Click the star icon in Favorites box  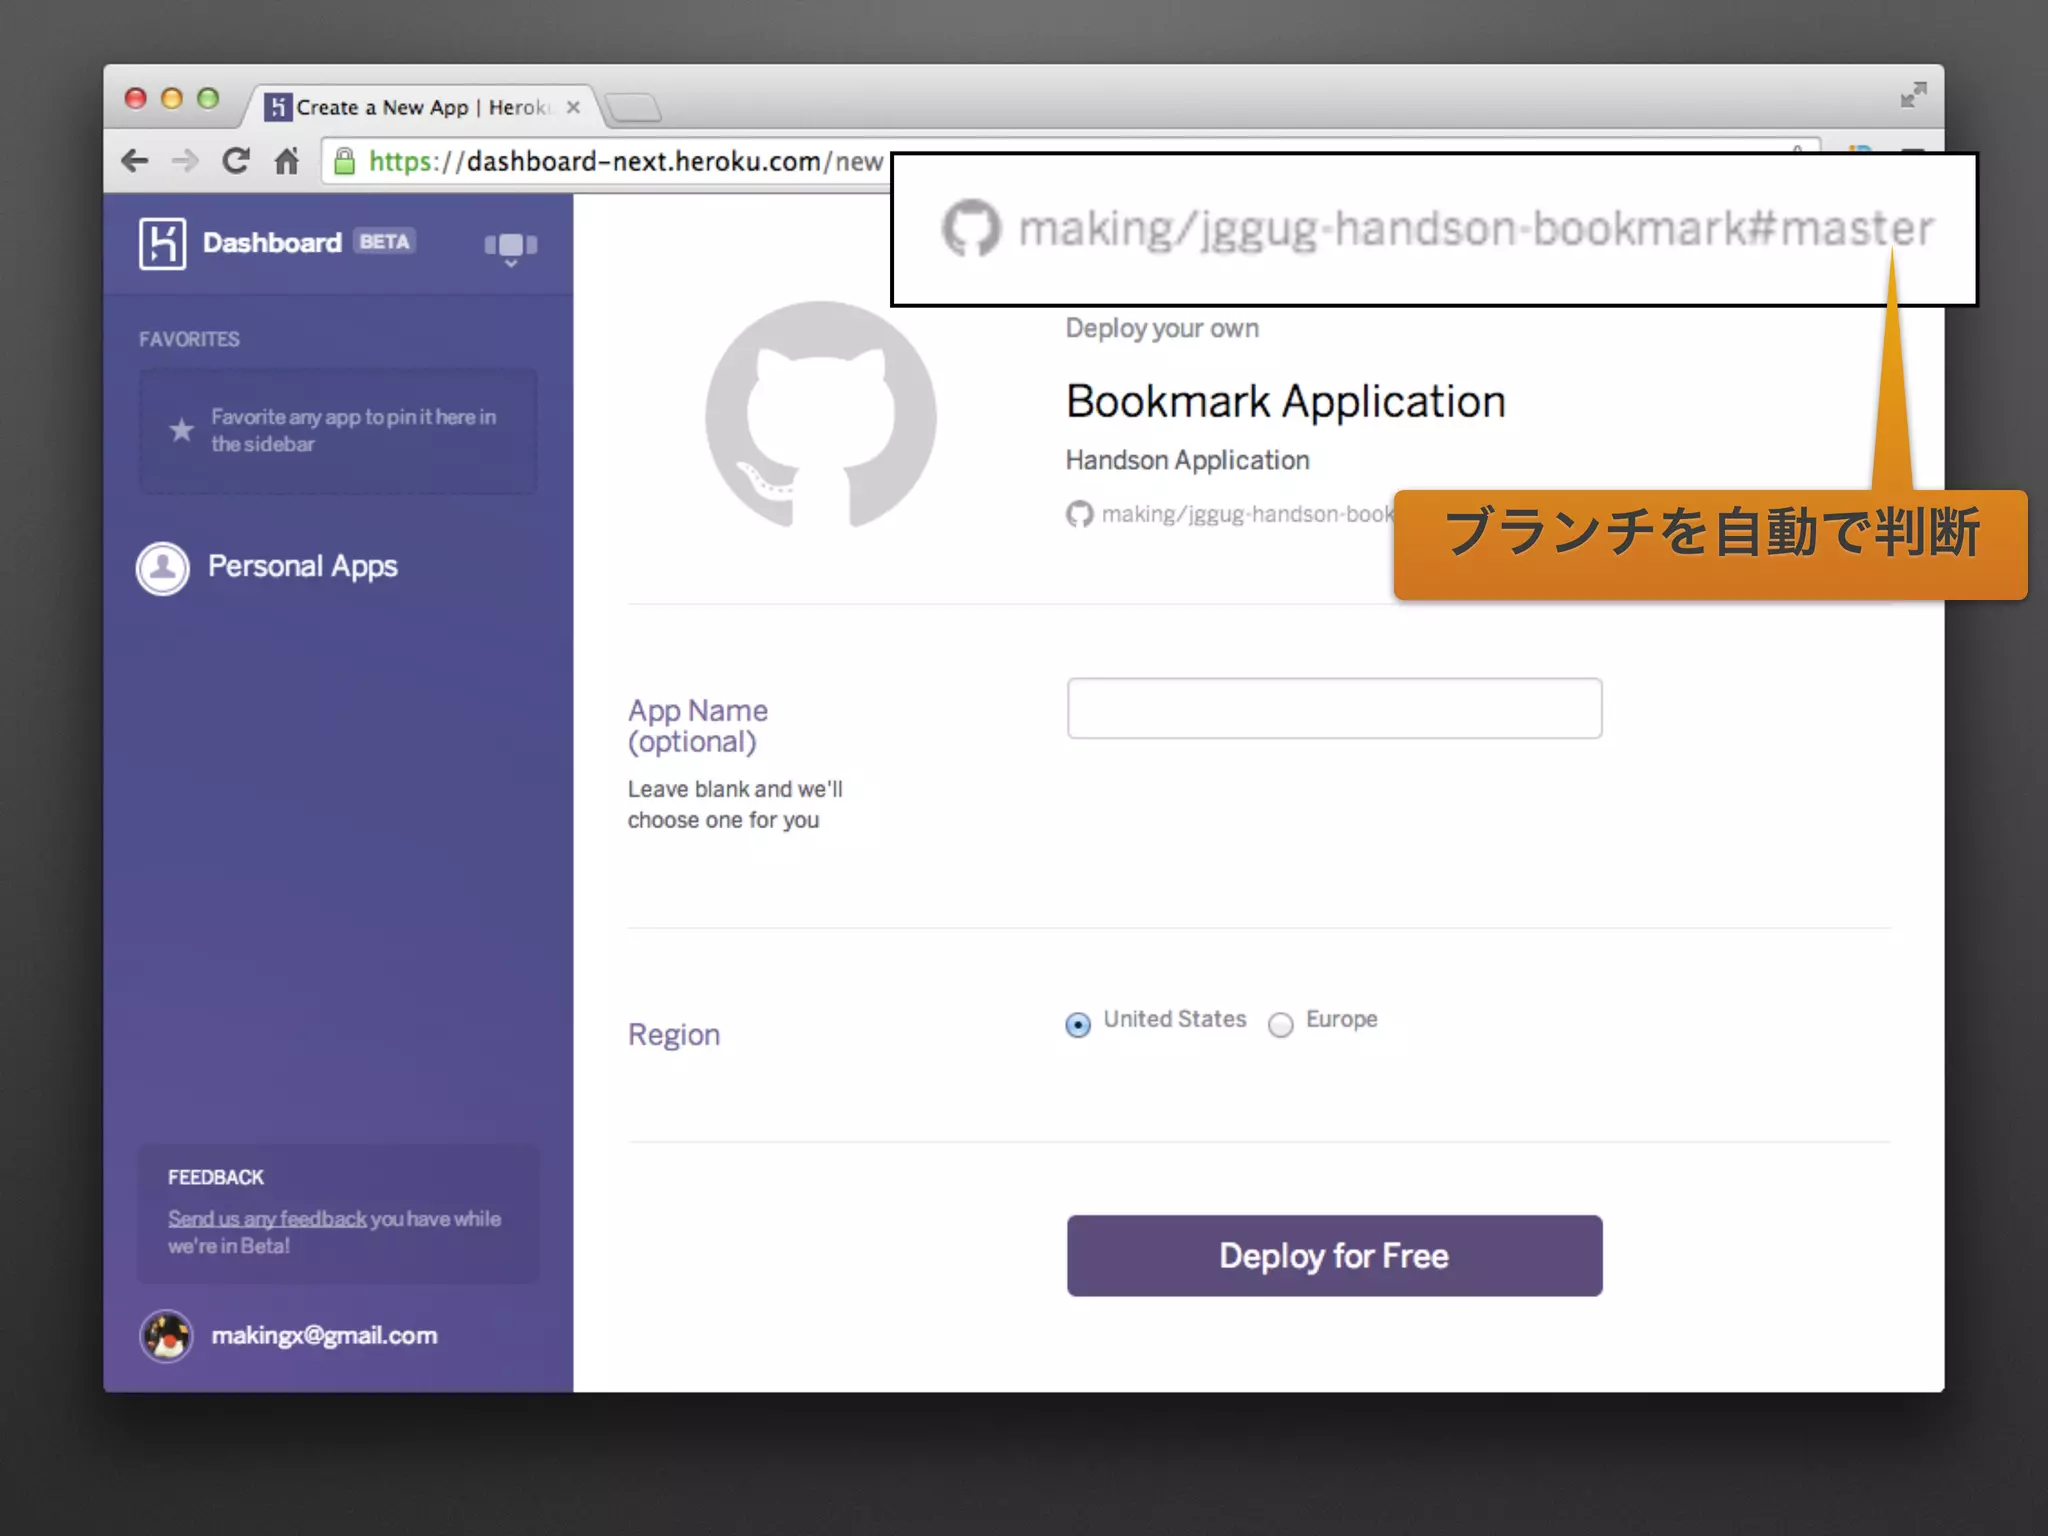click(x=181, y=430)
